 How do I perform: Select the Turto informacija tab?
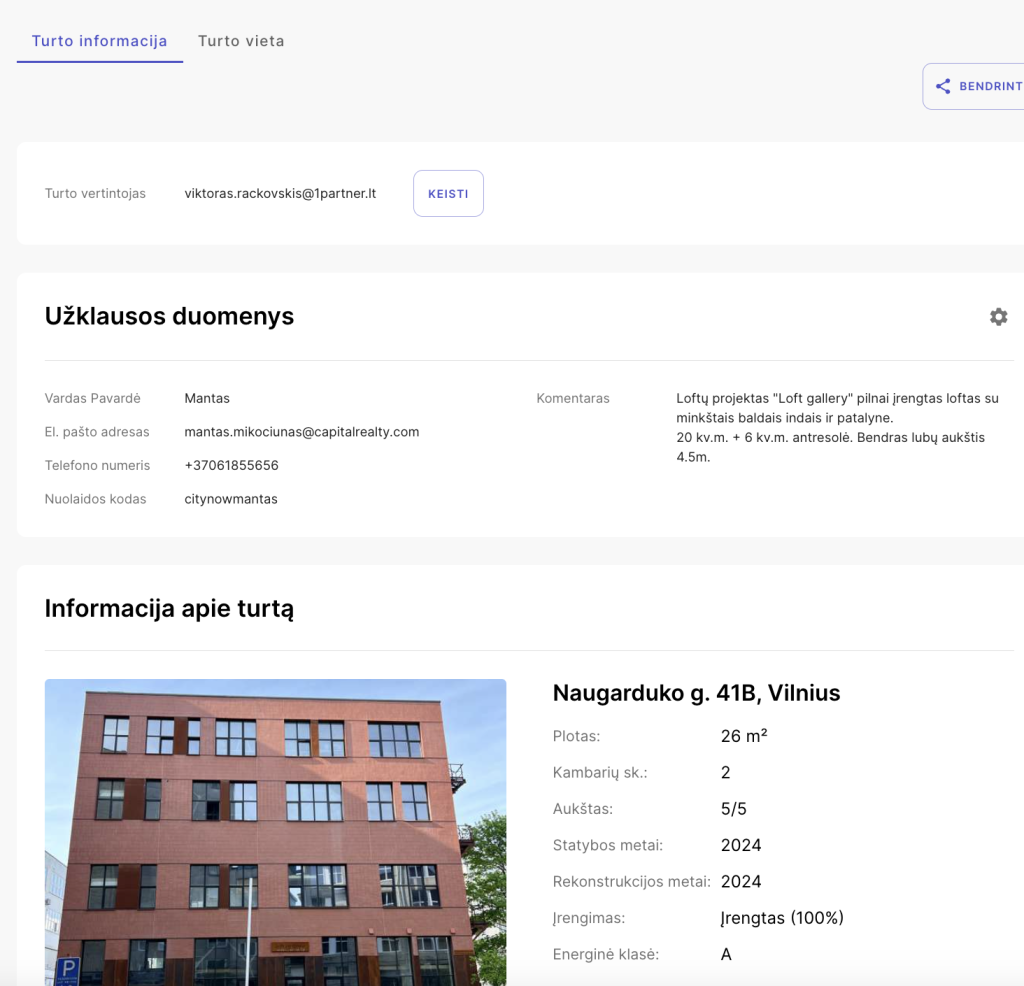99,41
